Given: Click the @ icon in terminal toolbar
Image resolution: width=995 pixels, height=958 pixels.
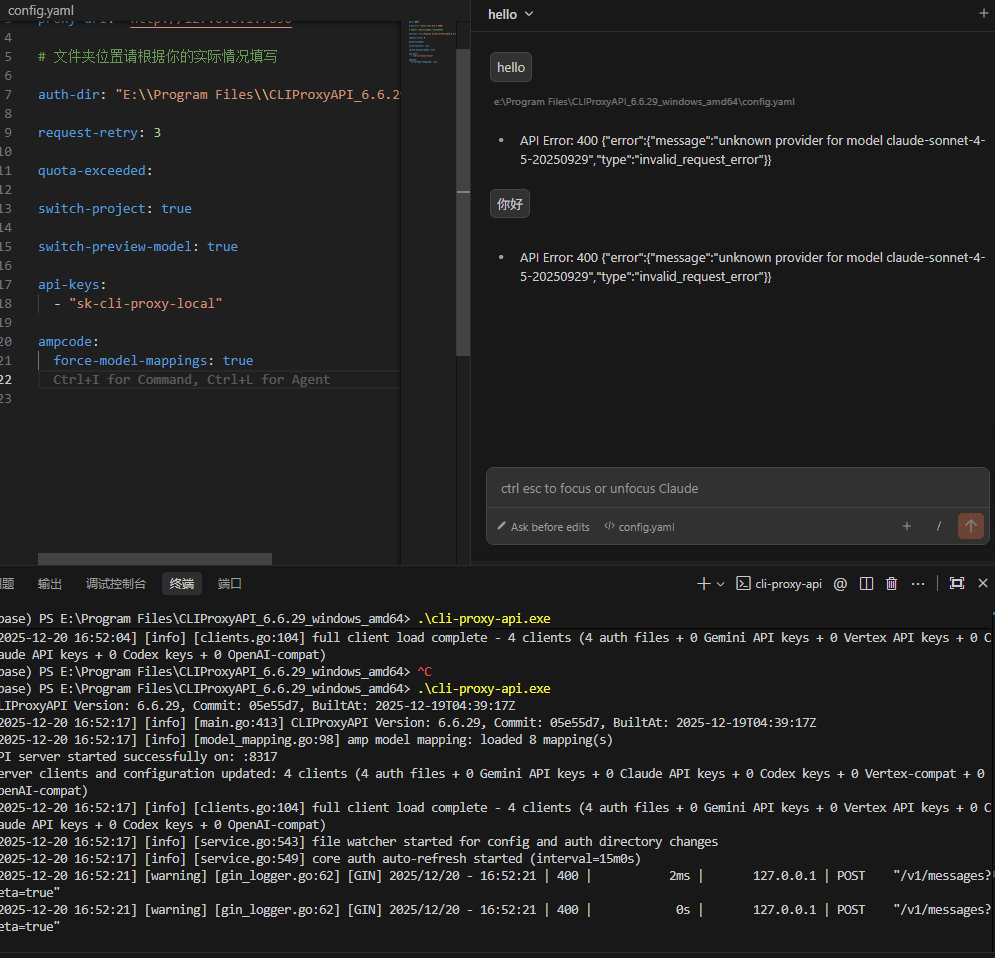Looking at the screenshot, I should click(840, 584).
